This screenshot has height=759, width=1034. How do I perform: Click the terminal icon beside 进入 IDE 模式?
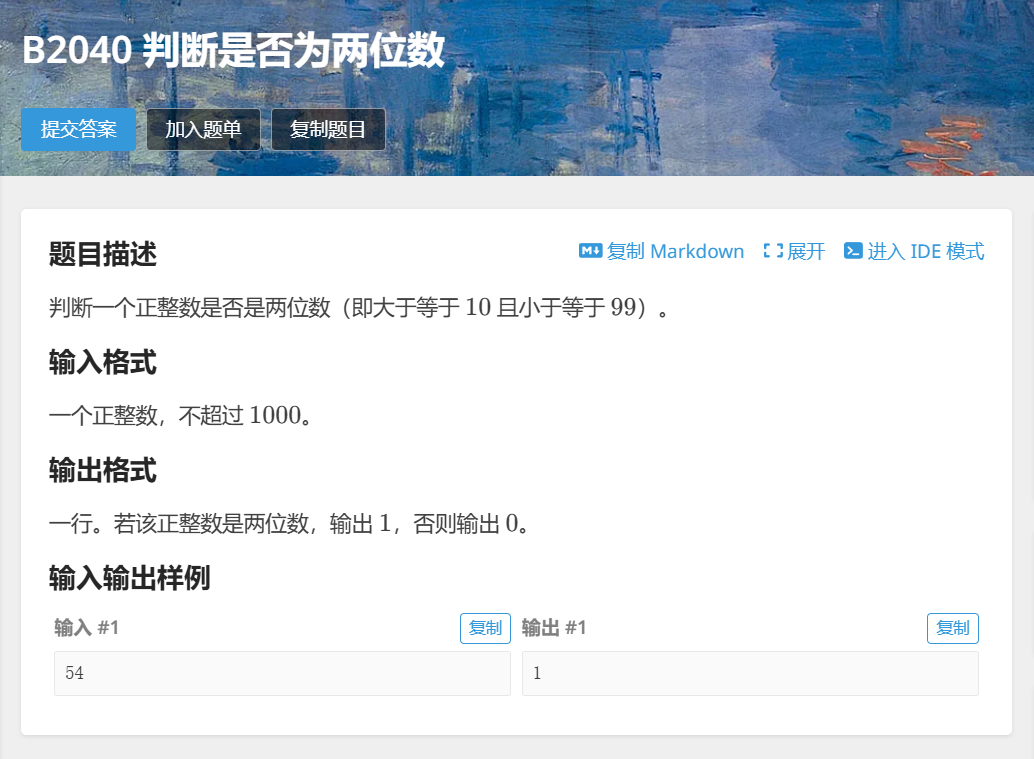tap(852, 251)
